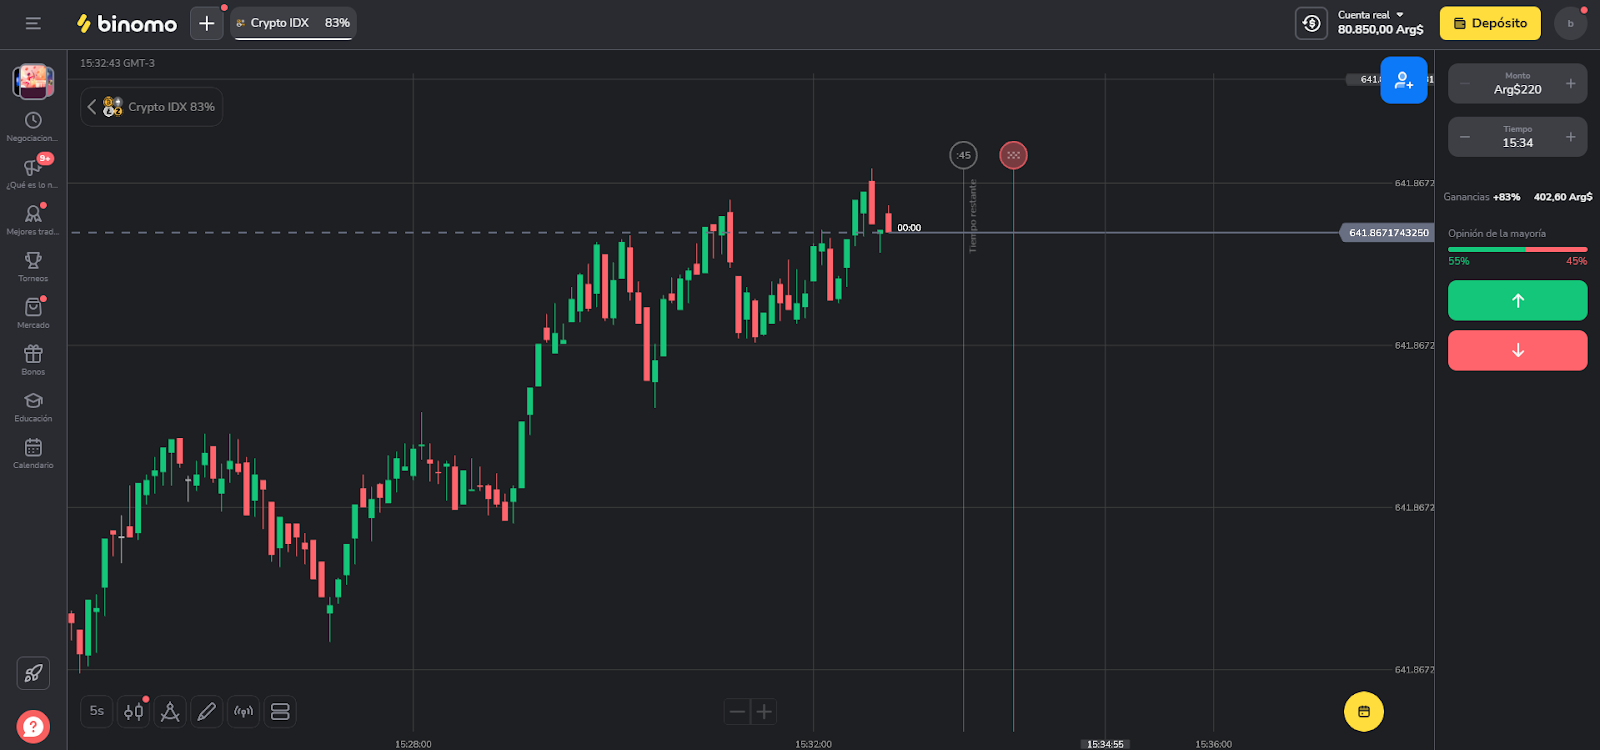Open the Calendario section
Screen dimensions: 1600x750
click(33, 452)
